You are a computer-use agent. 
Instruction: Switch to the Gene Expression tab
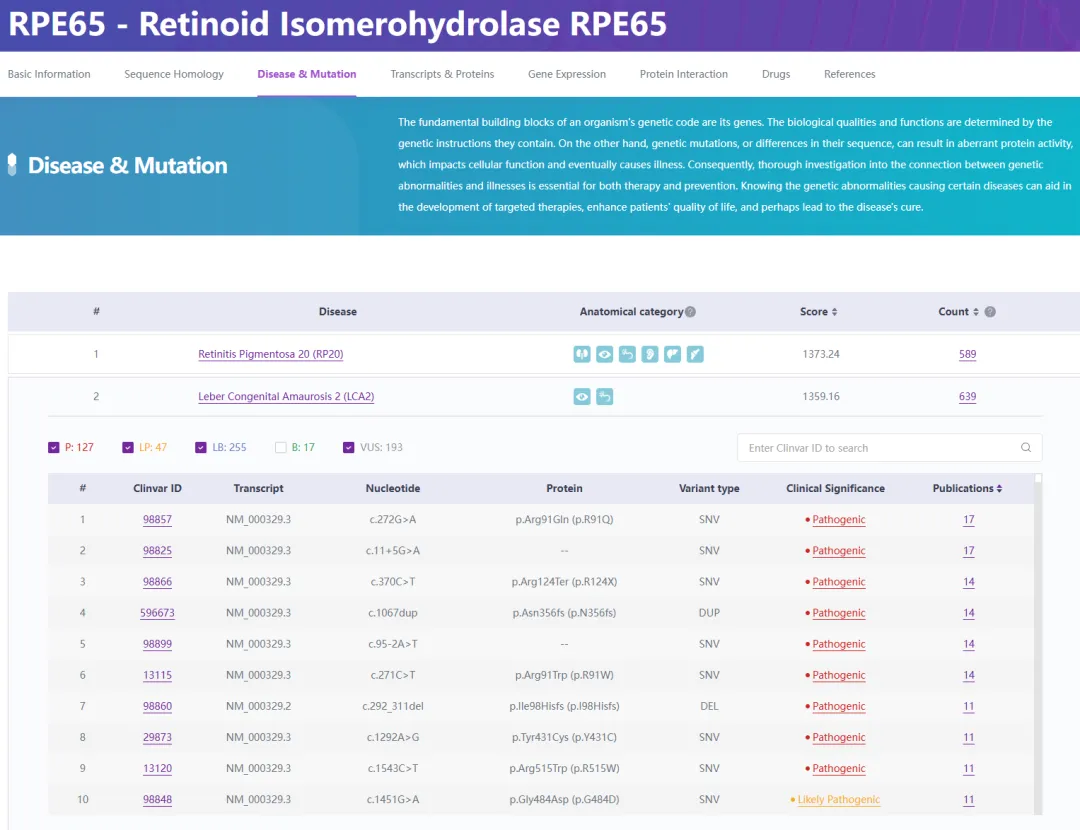(x=567, y=74)
